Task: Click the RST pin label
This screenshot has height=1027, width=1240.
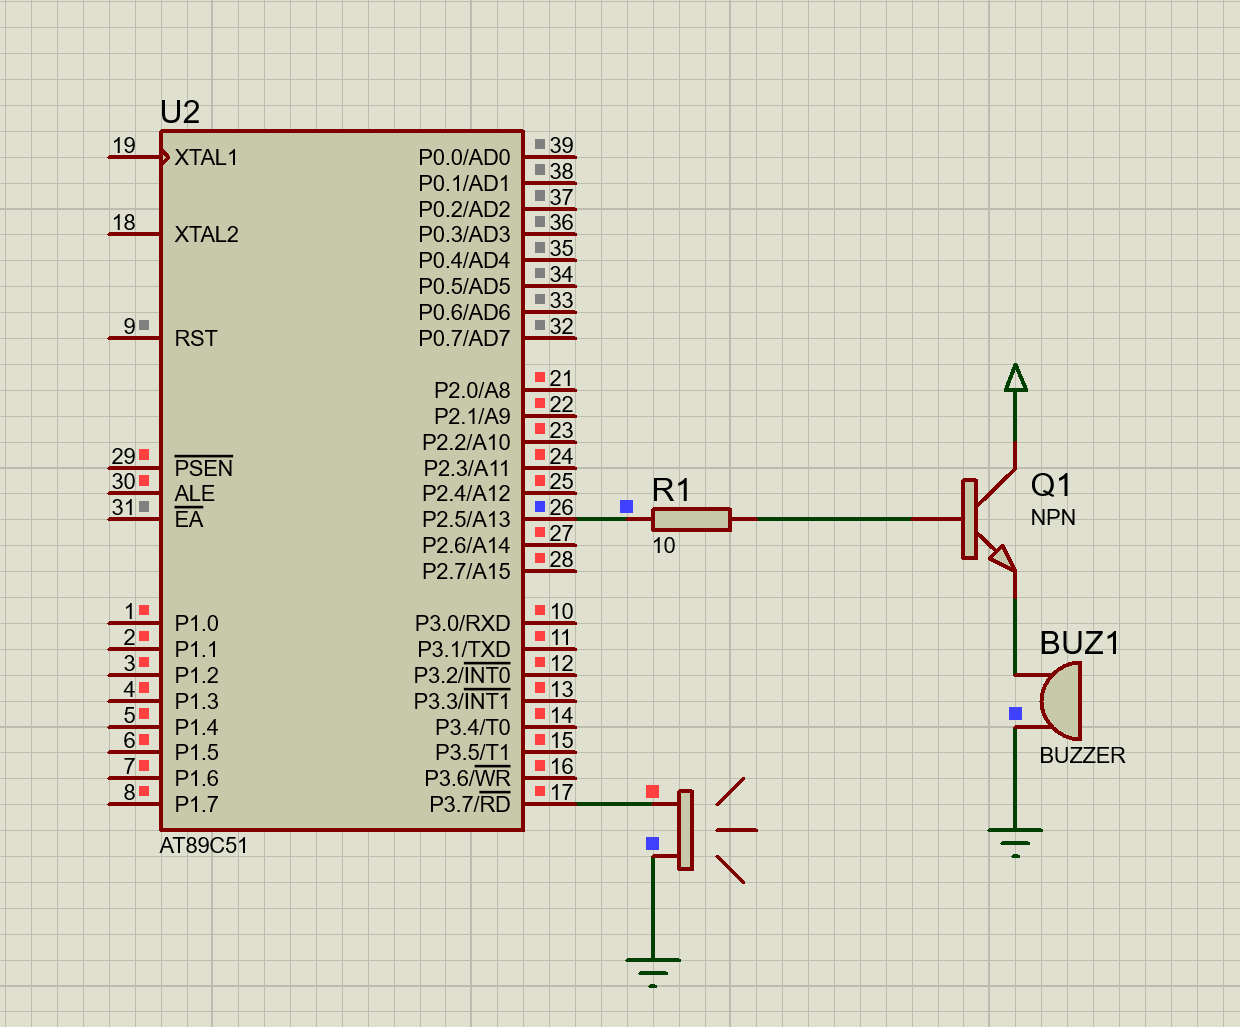Action: point(196,339)
